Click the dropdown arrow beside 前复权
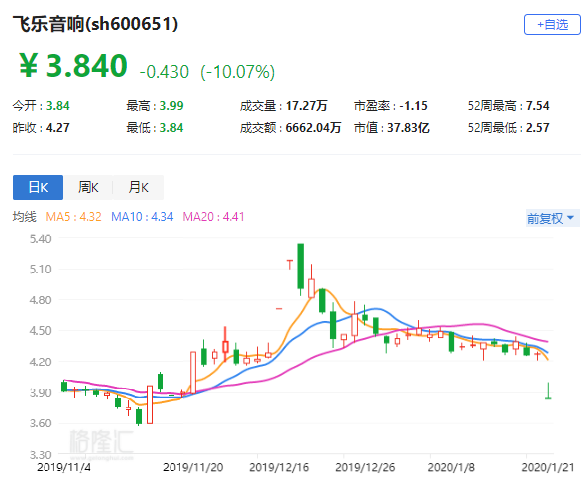The image size is (583, 478). [x=570, y=218]
